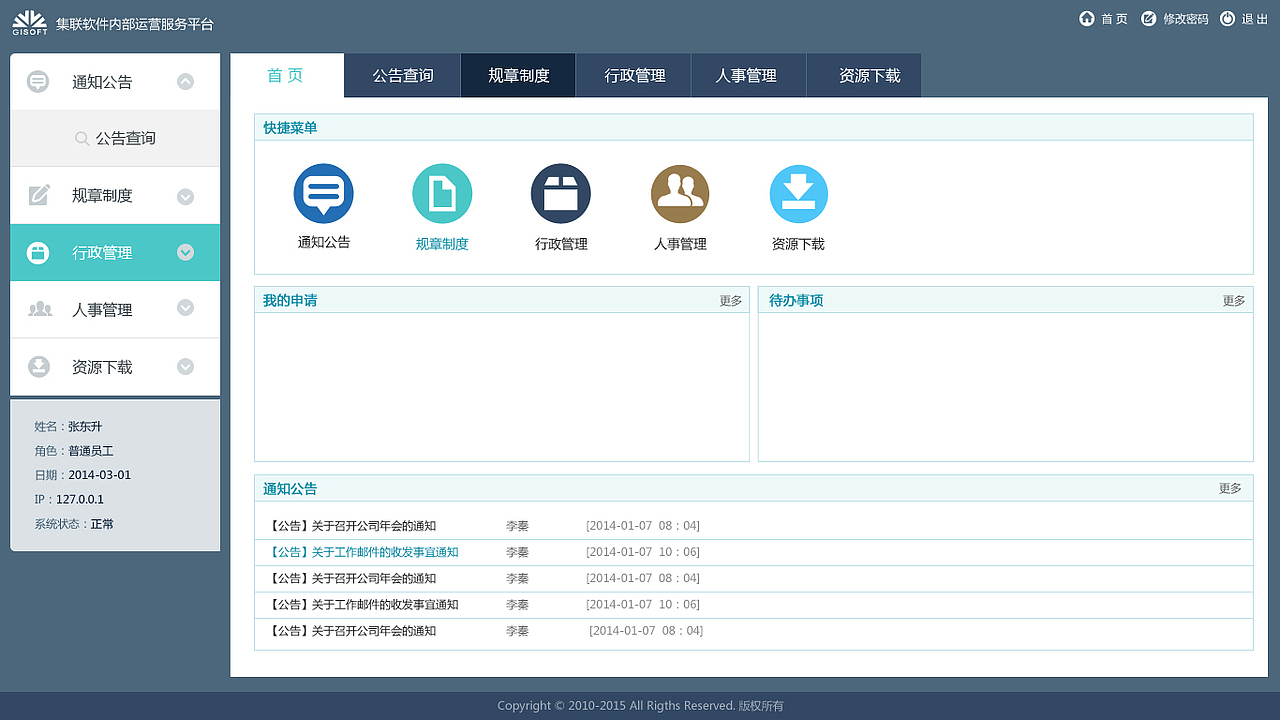Select 资源下载 sidebar menu label

coord(102,367)
